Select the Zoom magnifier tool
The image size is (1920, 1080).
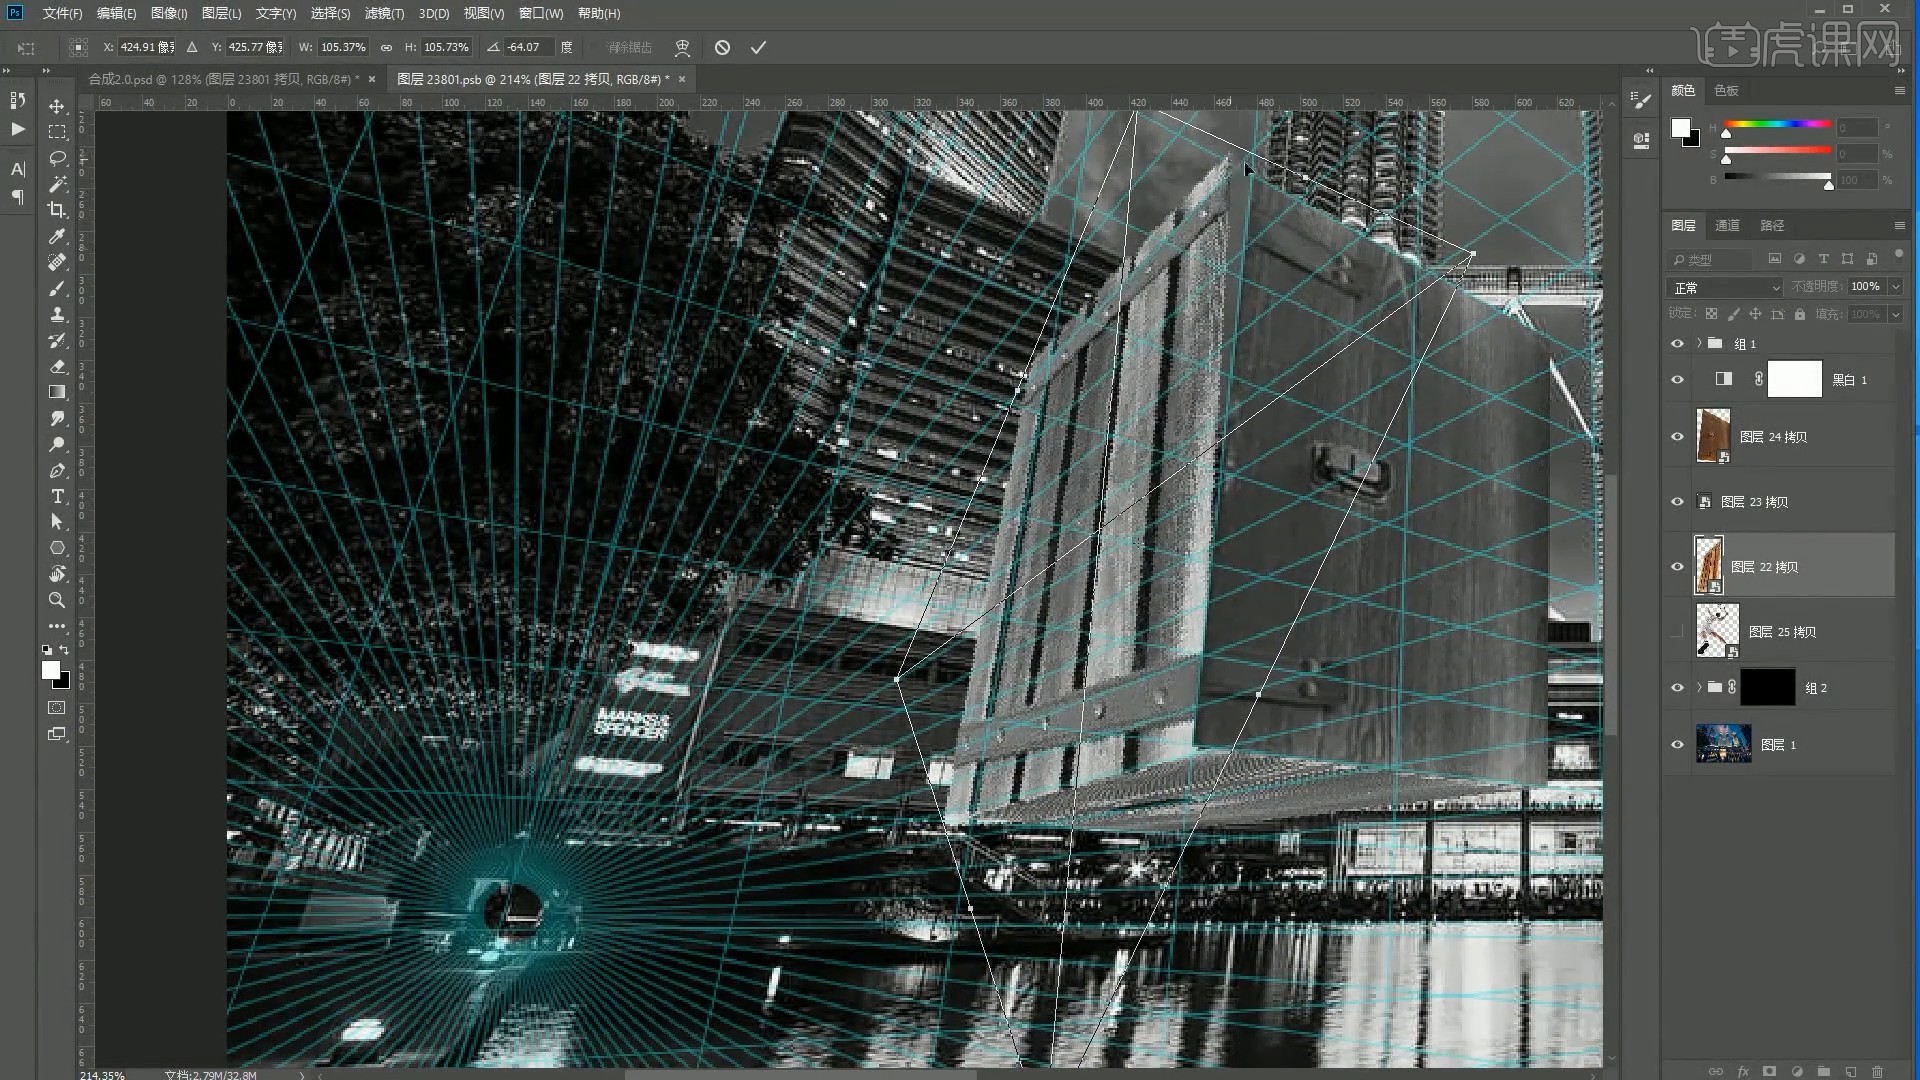tap(57, 600)
